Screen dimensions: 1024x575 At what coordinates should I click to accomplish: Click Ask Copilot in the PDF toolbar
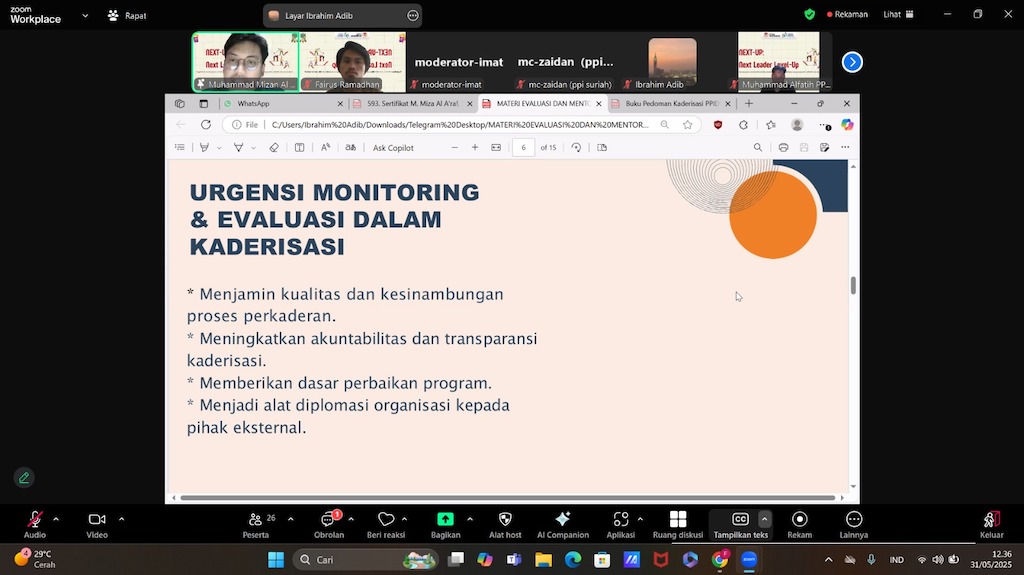point(393,147)
